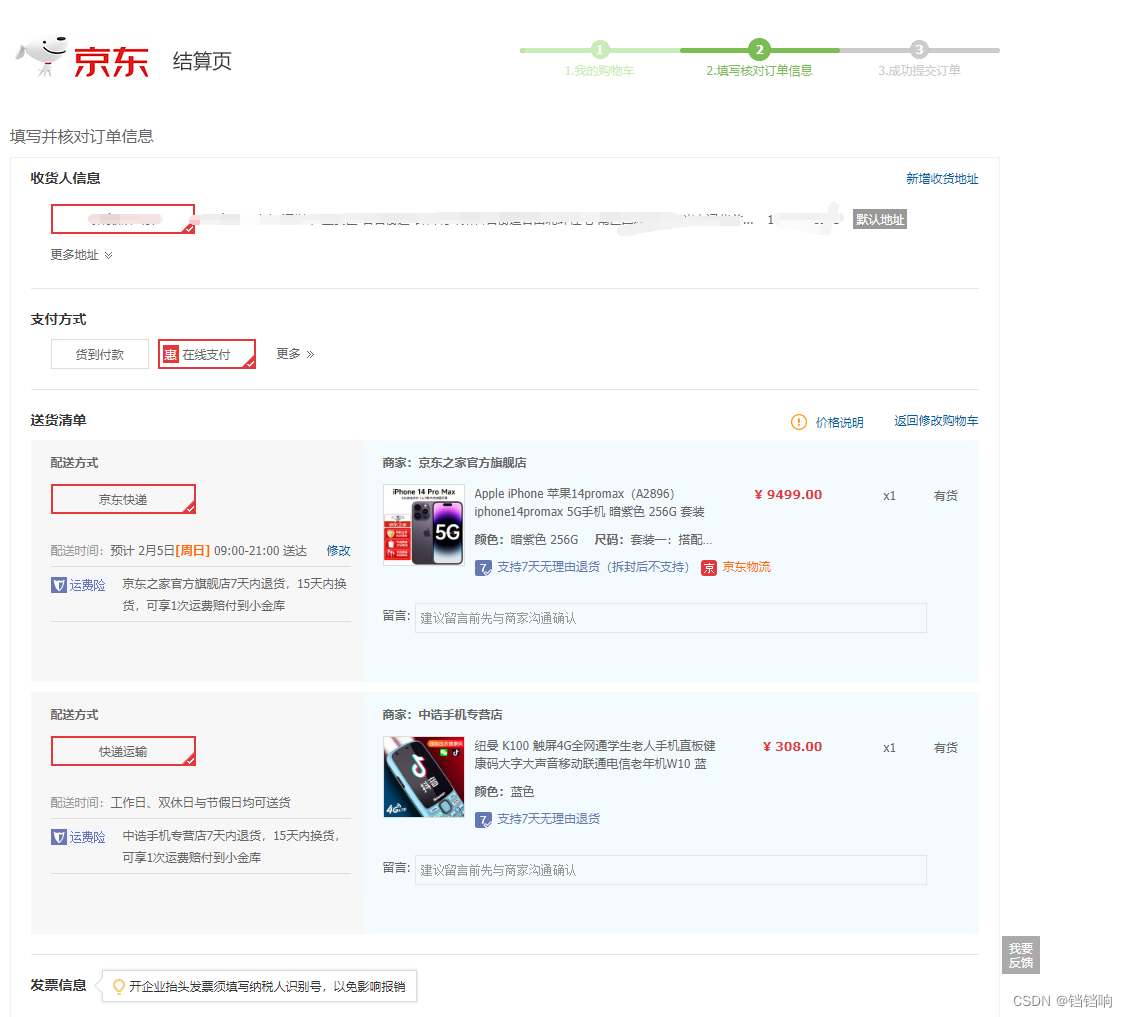Click the ¥ 308.00 price
This screenshot has width=1127, height=1017.
(x=792, y=747)
